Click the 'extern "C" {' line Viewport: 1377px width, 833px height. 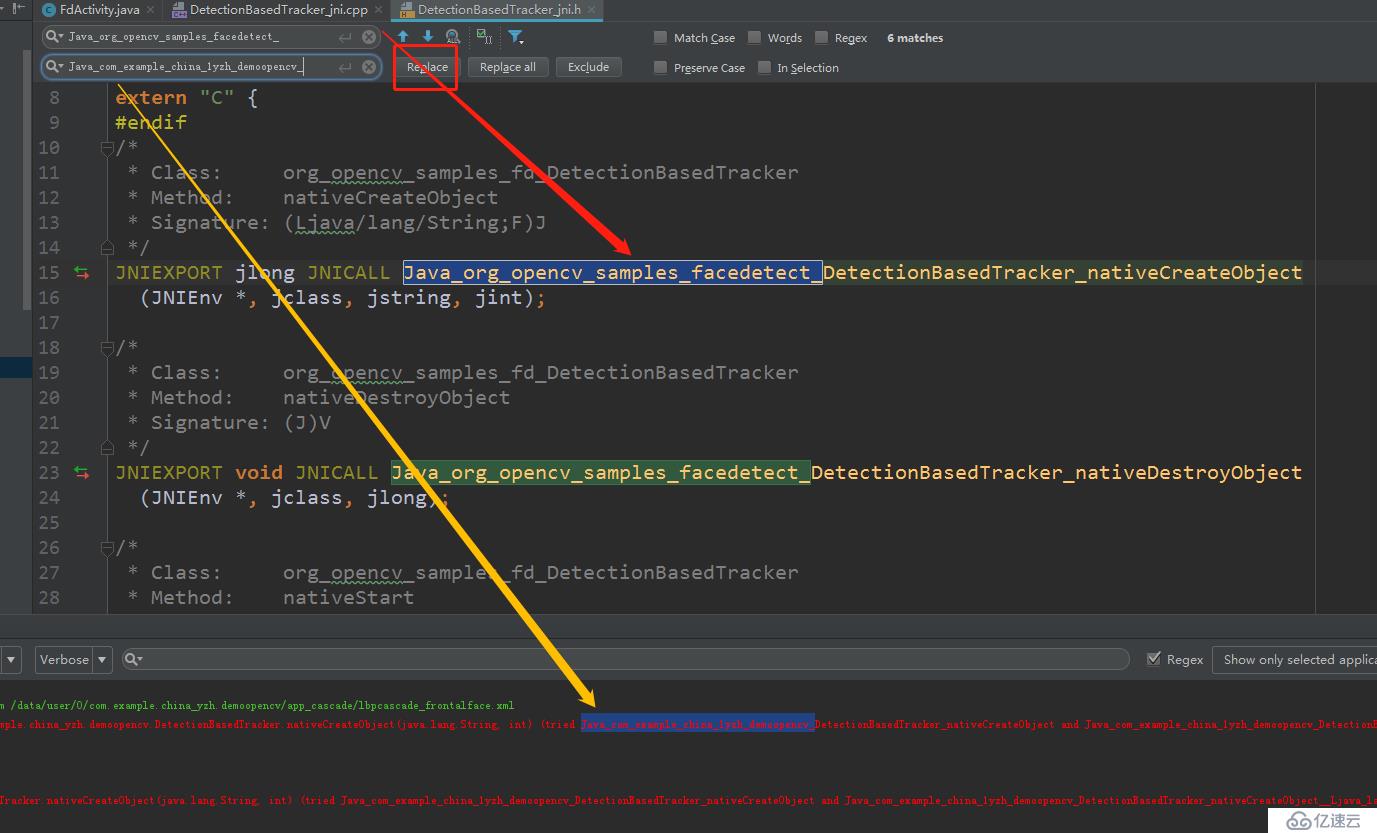pos(186,97)
